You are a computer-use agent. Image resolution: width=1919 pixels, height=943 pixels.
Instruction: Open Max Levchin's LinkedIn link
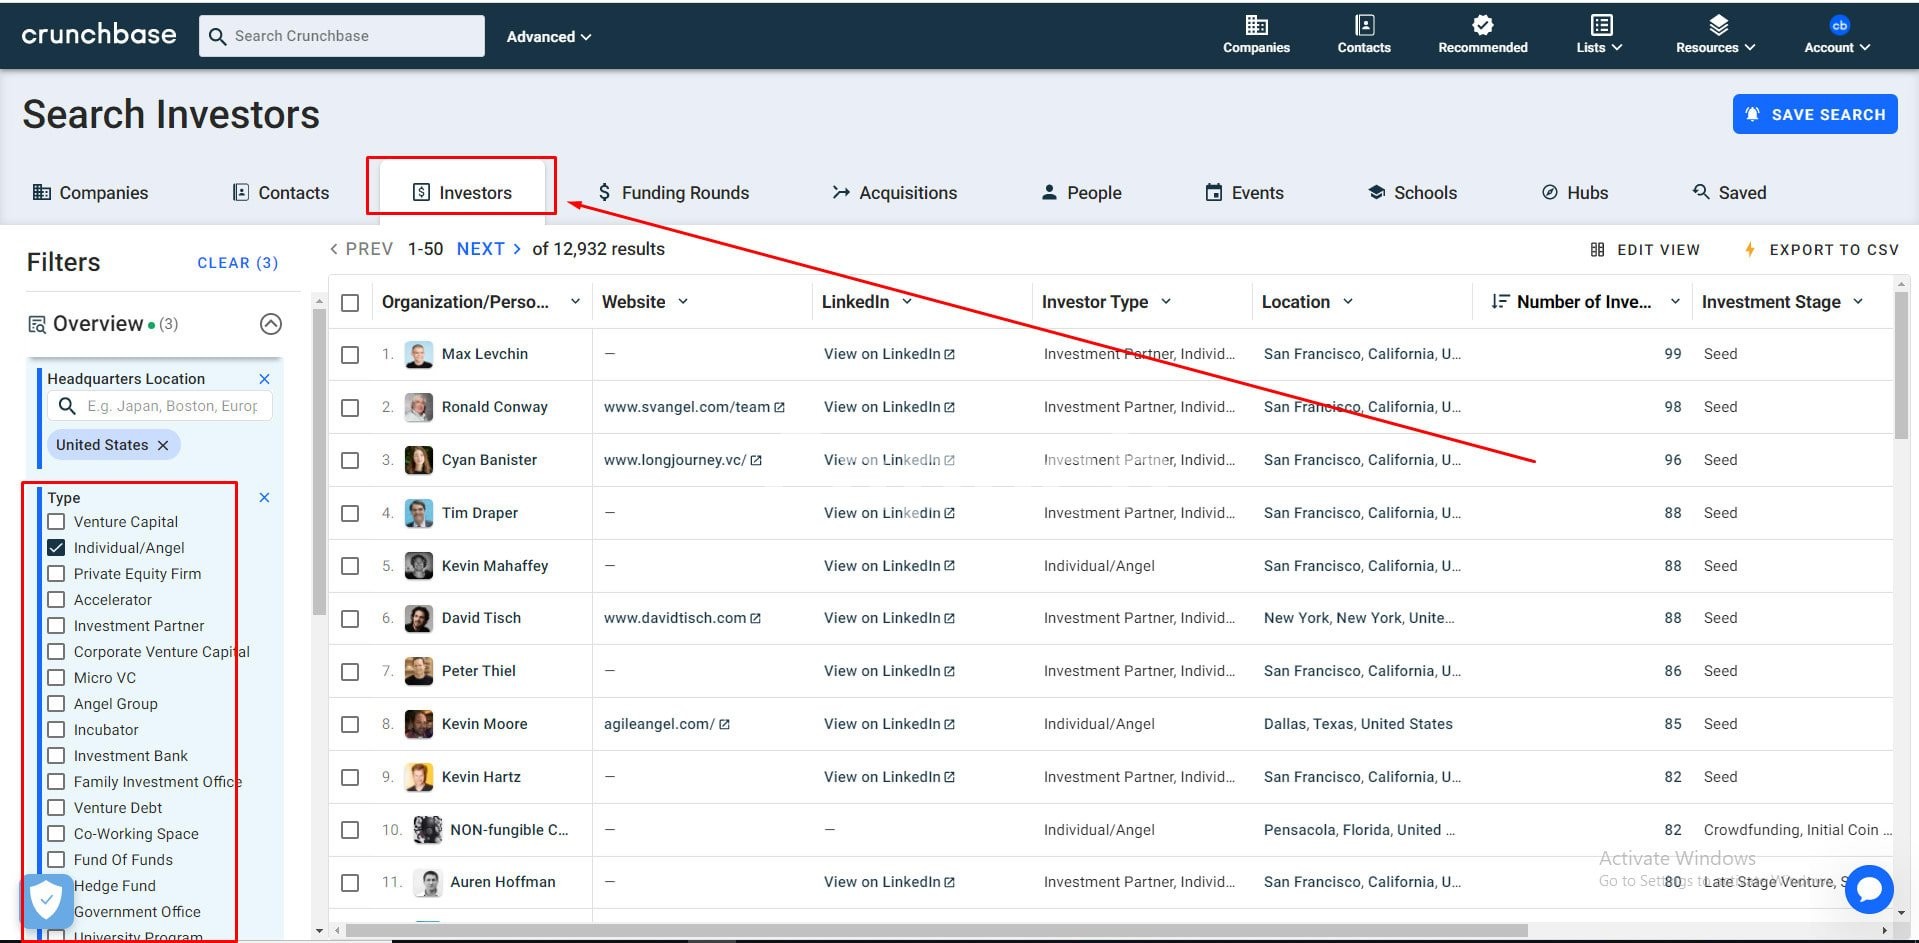pyautogui.click(x=888, y=354)
